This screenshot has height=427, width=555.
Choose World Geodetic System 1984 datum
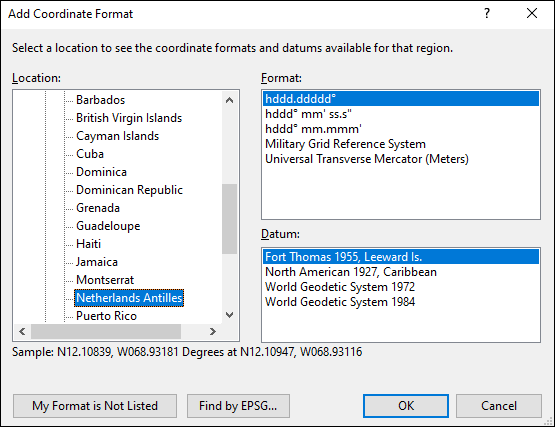[x=401, y=302]
